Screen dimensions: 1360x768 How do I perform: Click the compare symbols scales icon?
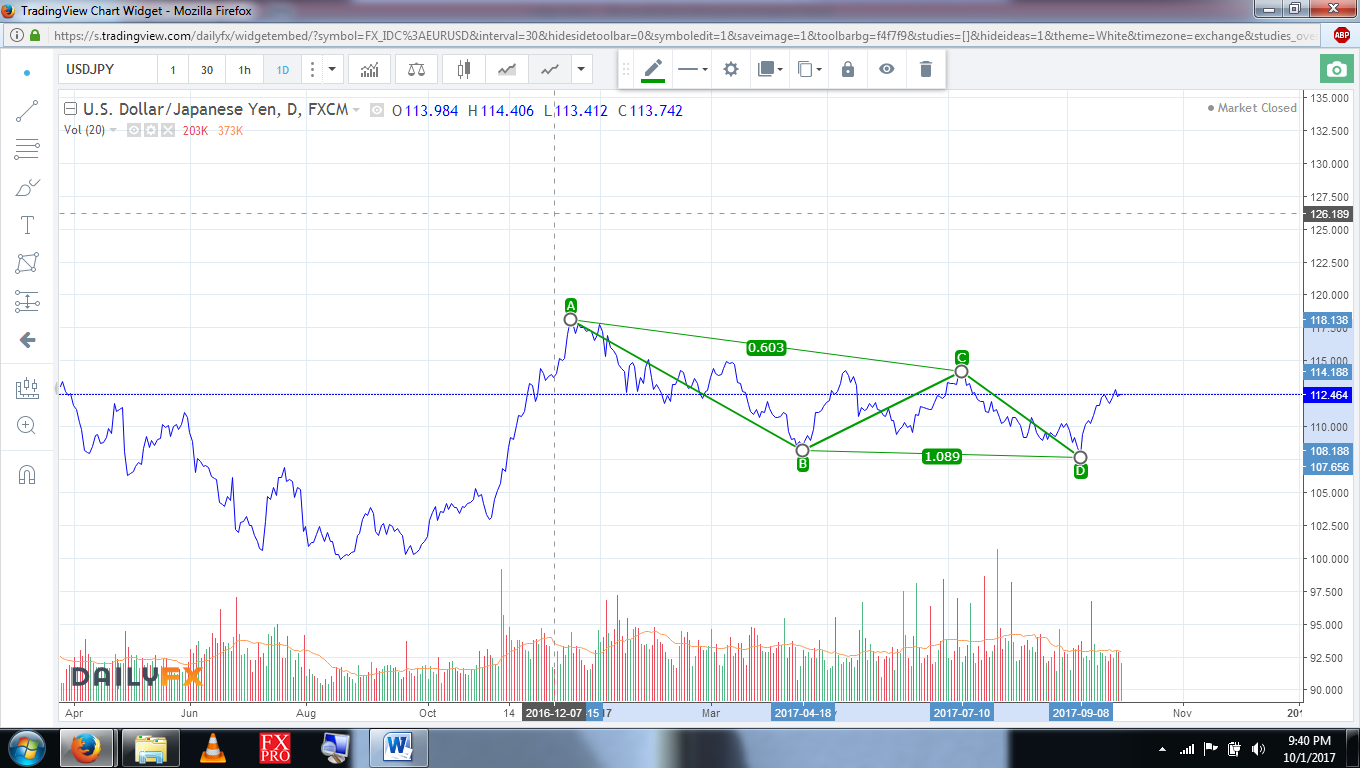416,70
